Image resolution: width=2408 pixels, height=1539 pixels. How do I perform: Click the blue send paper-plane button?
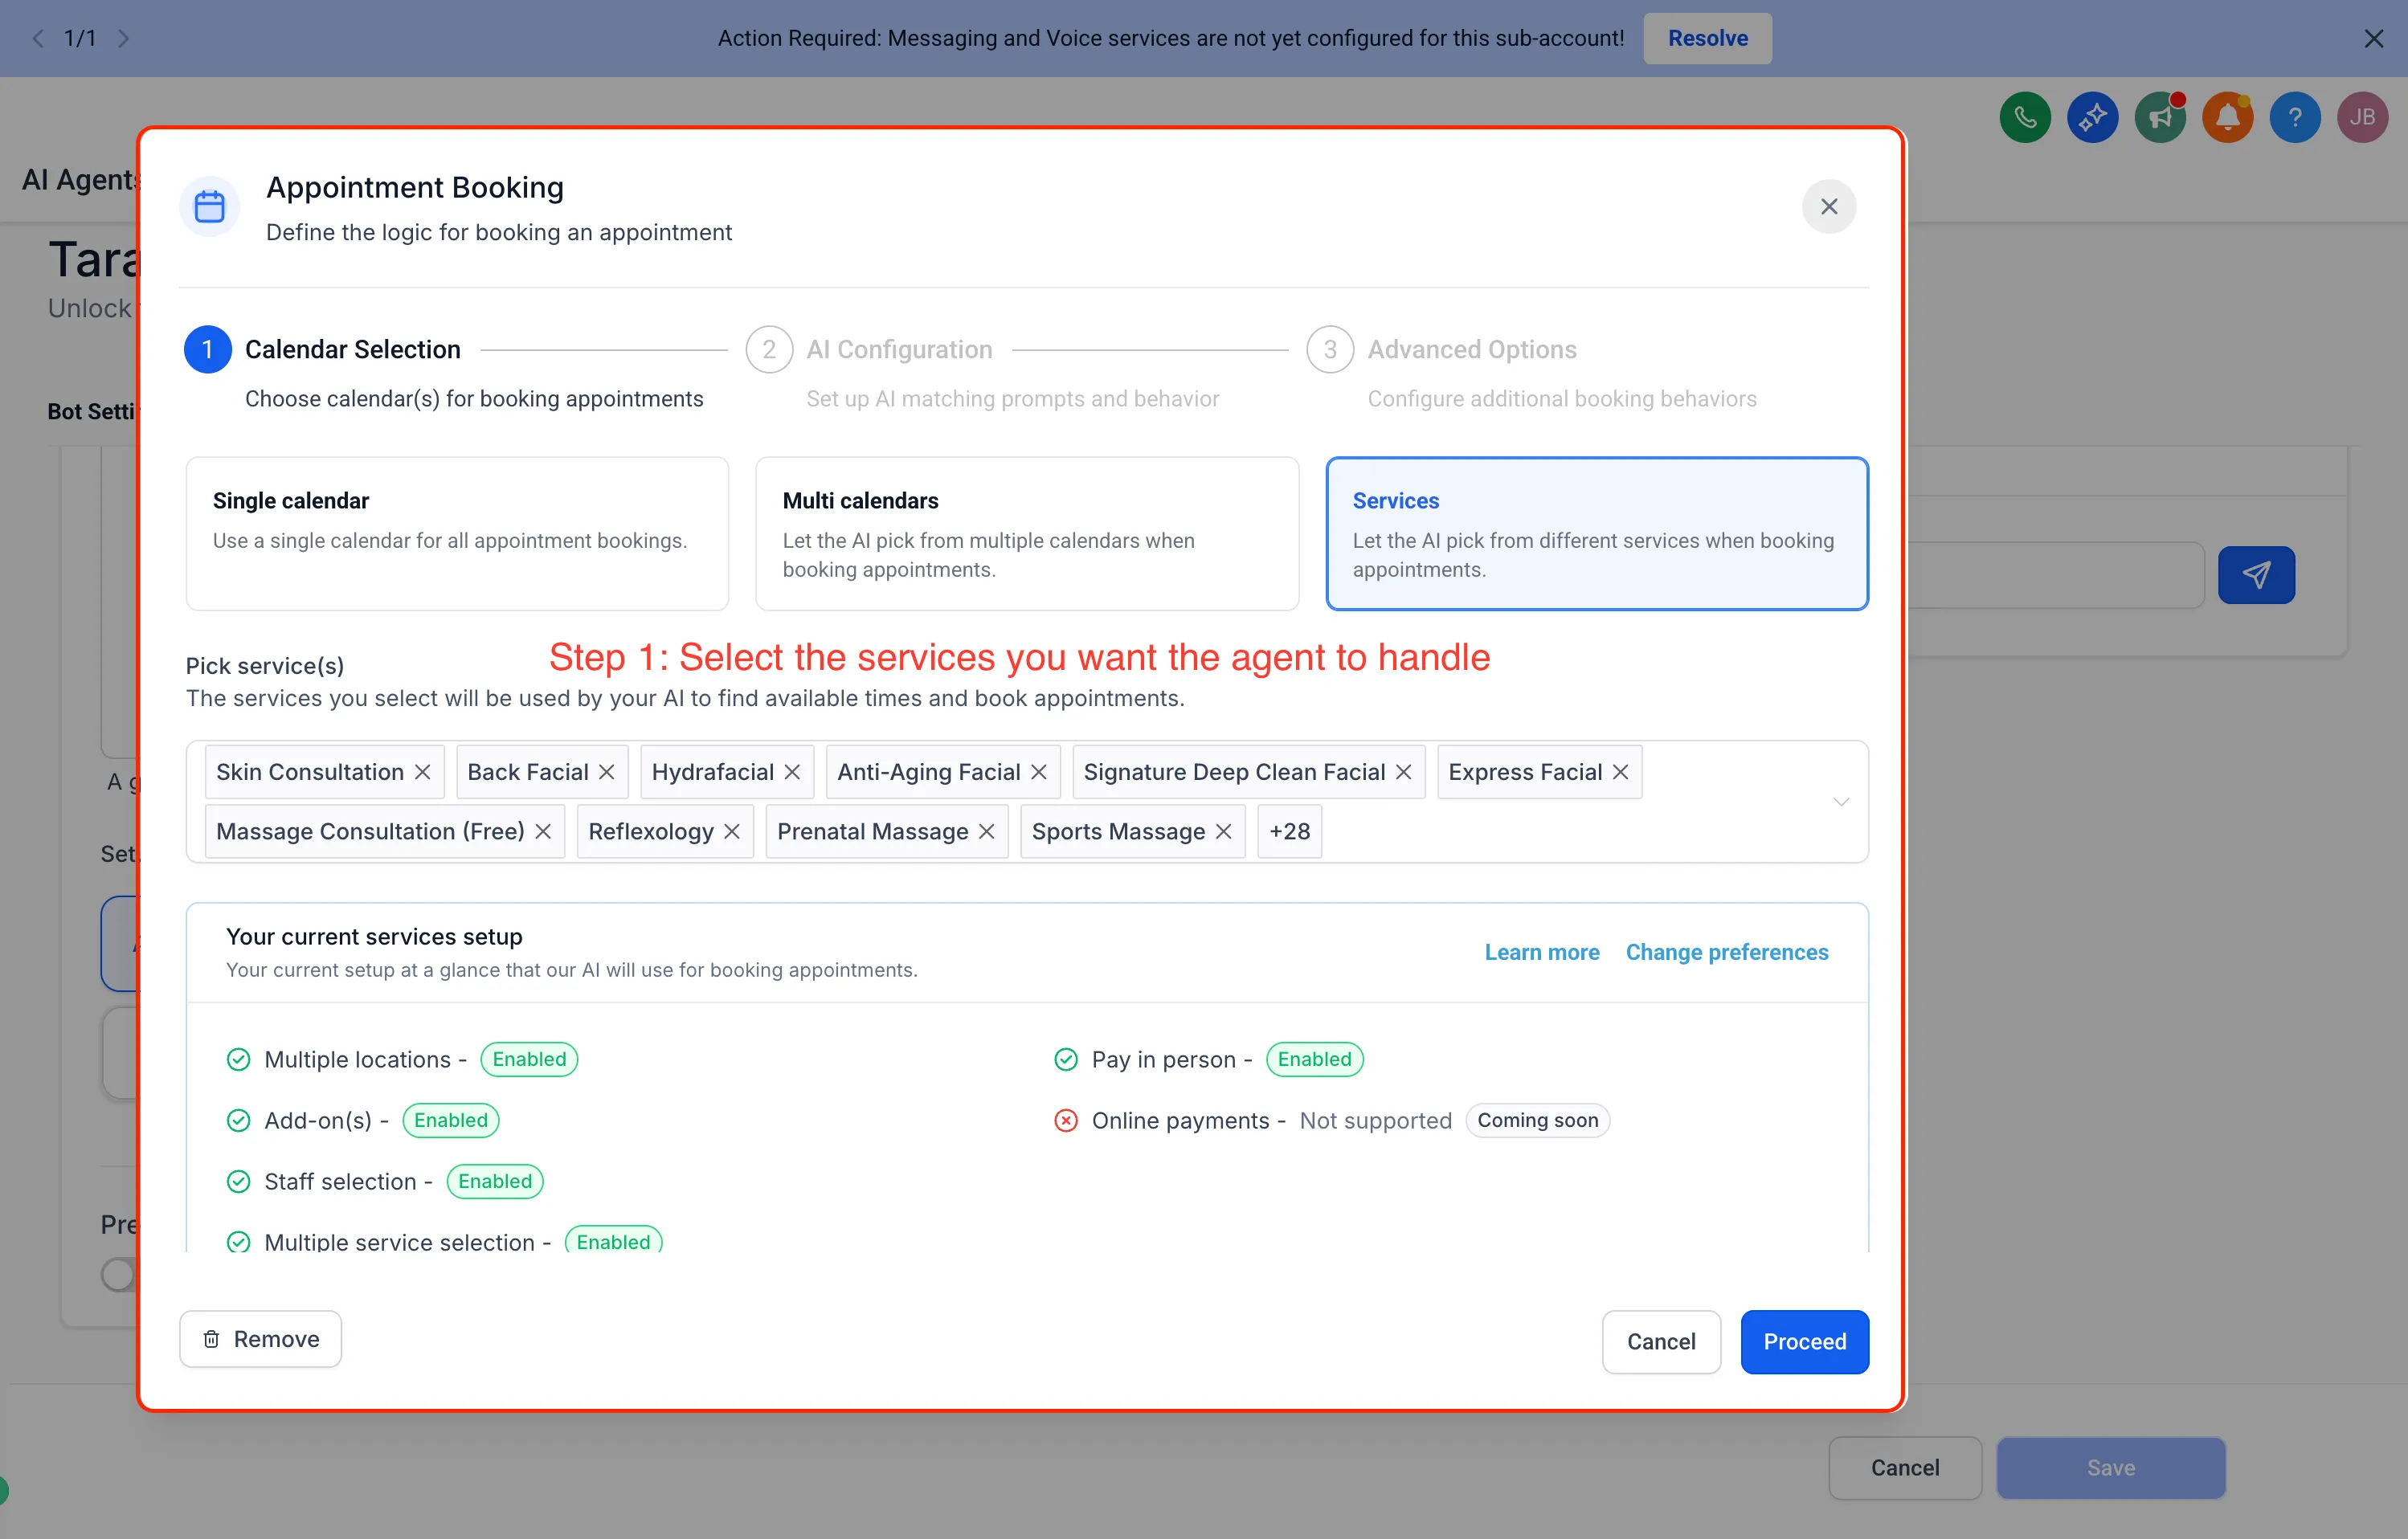pos(2256,575)
